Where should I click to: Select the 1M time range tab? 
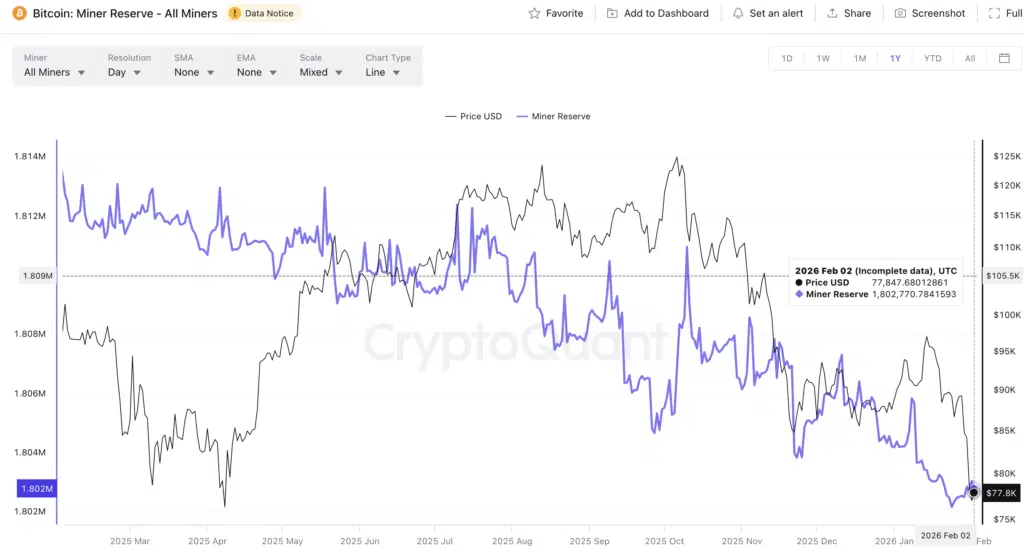point(860,58)
